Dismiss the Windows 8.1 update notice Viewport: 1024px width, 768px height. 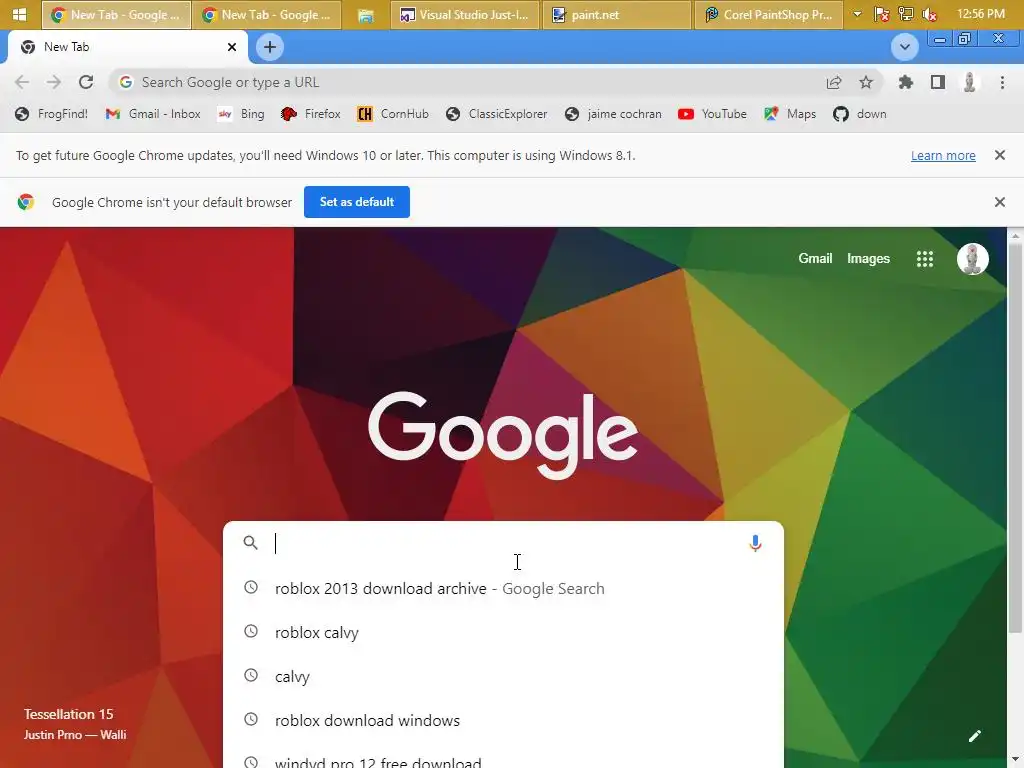pos(1000,155)
